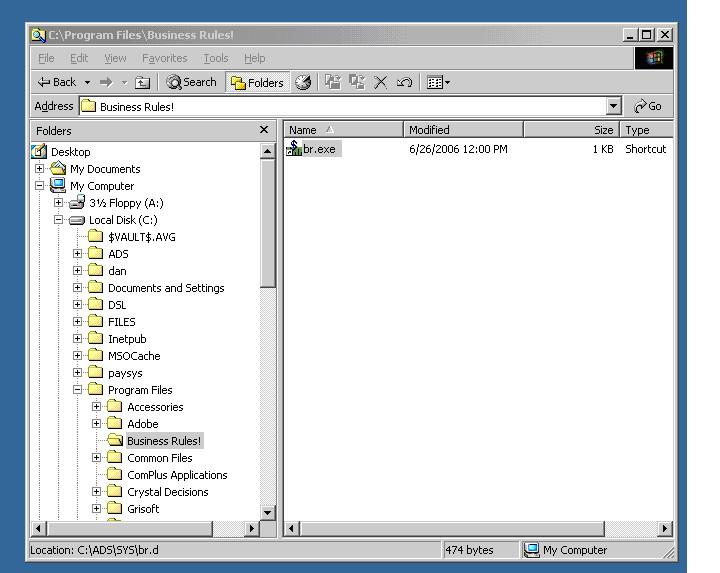Click the Local Disk (C:) drive icon
Viewport: 720px width, 573px height.
coord(77,220)
